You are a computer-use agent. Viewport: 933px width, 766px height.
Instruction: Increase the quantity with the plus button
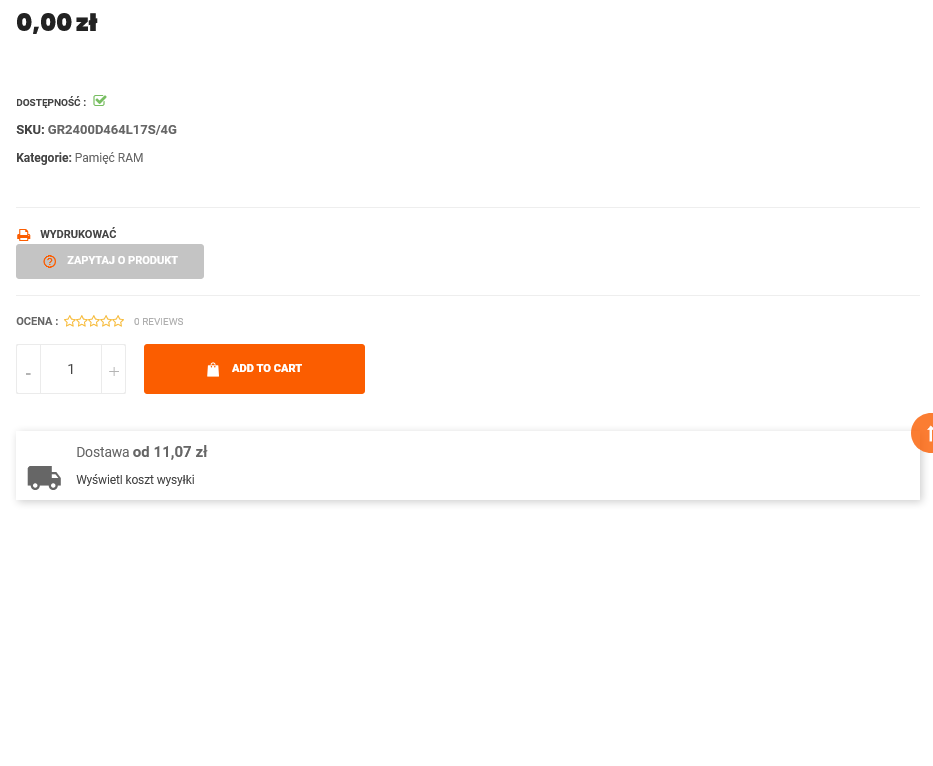[114, 370]
